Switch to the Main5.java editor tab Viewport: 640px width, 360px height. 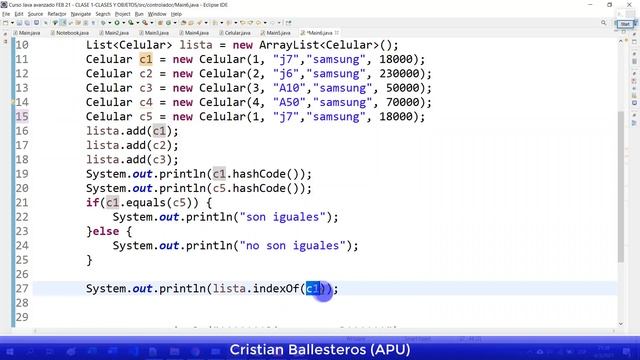point(276,33)
